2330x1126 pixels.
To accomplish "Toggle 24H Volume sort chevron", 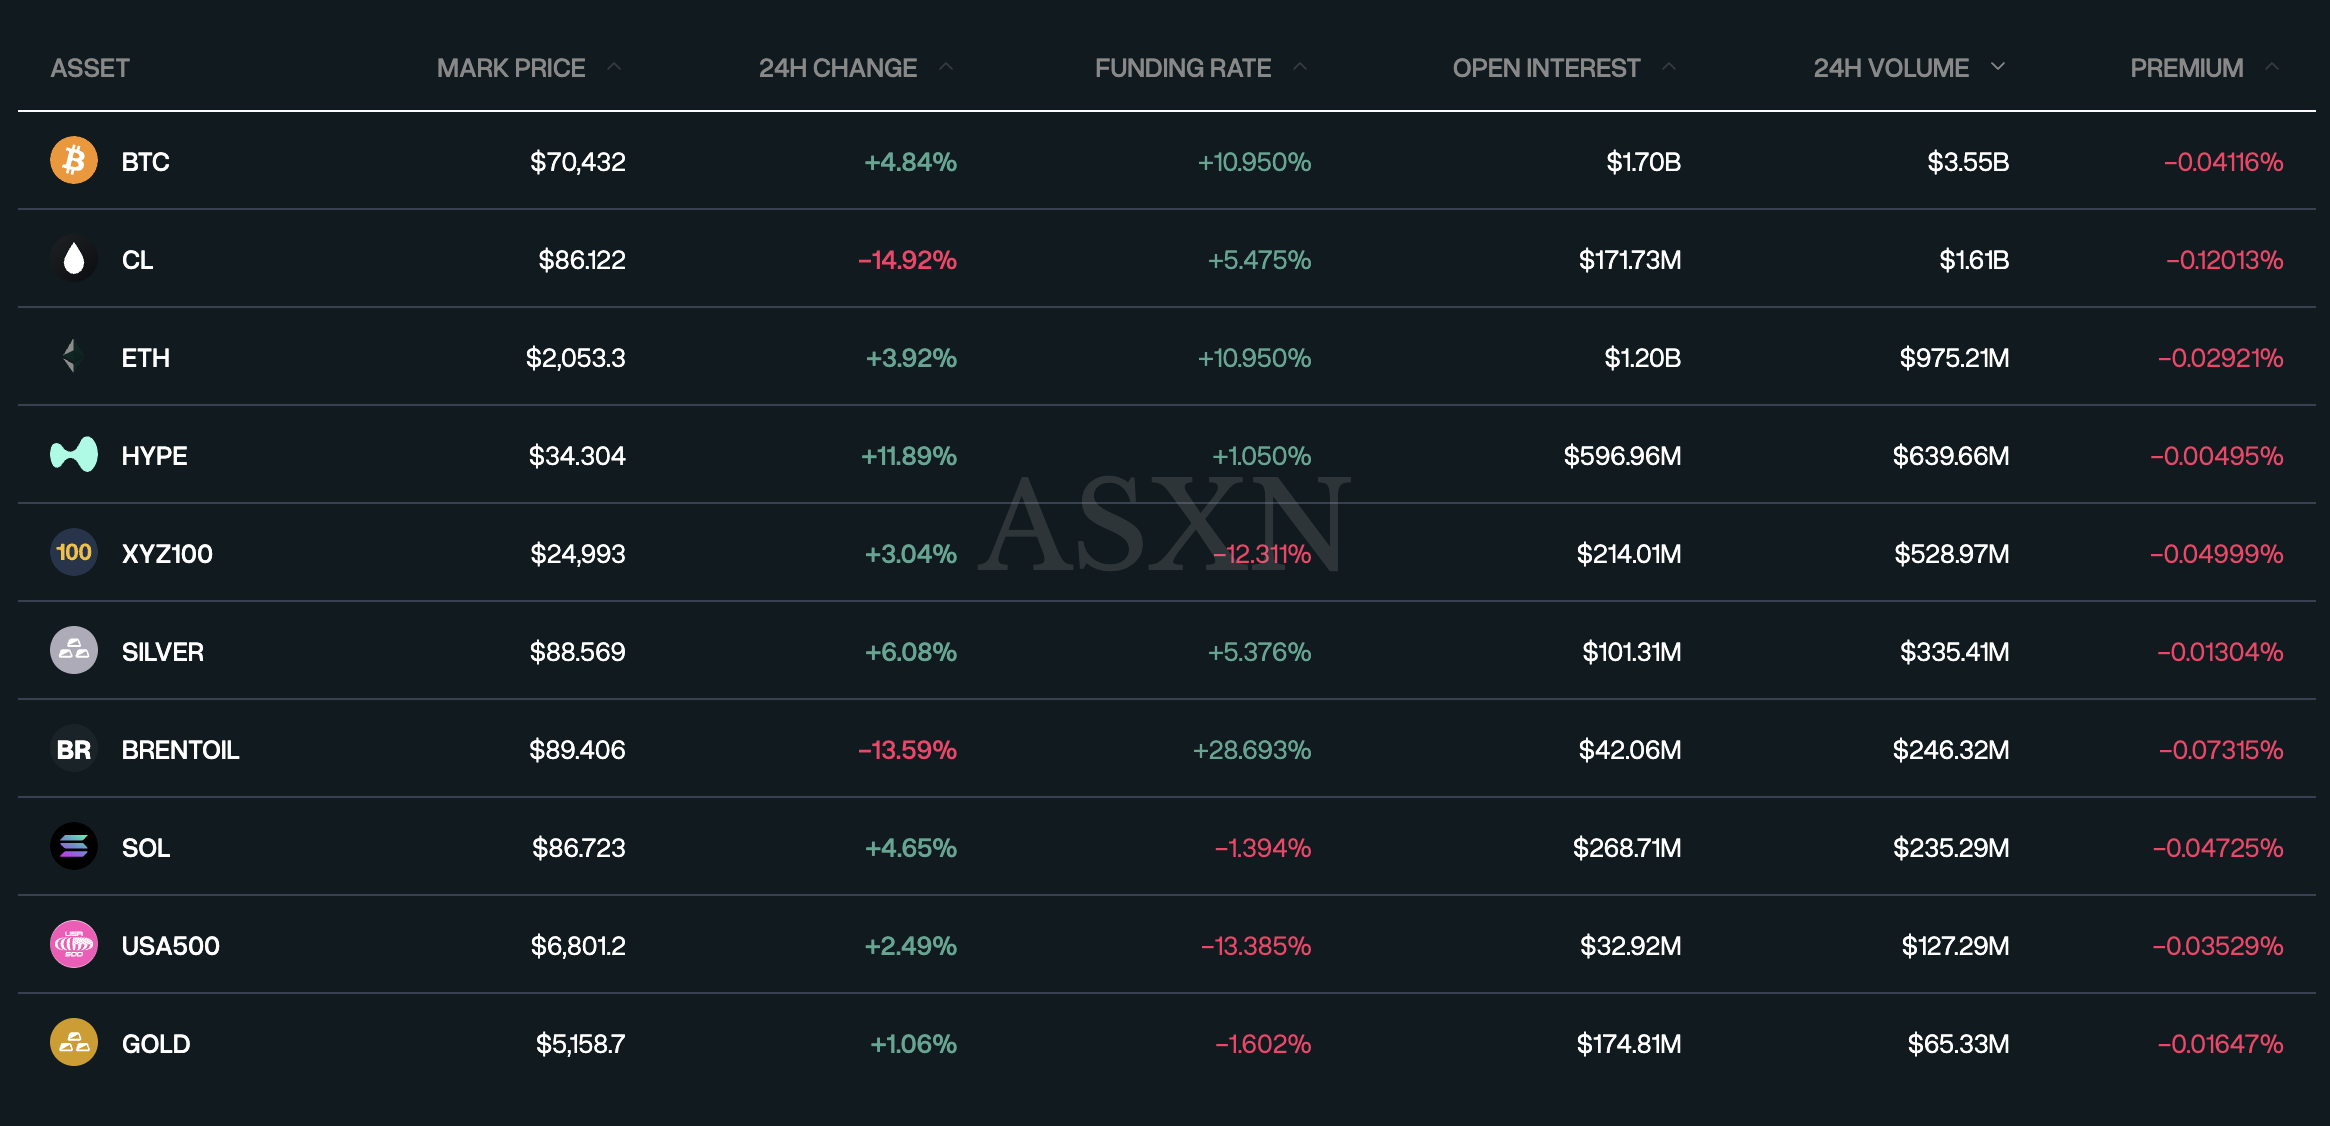I will (1998, 67).
